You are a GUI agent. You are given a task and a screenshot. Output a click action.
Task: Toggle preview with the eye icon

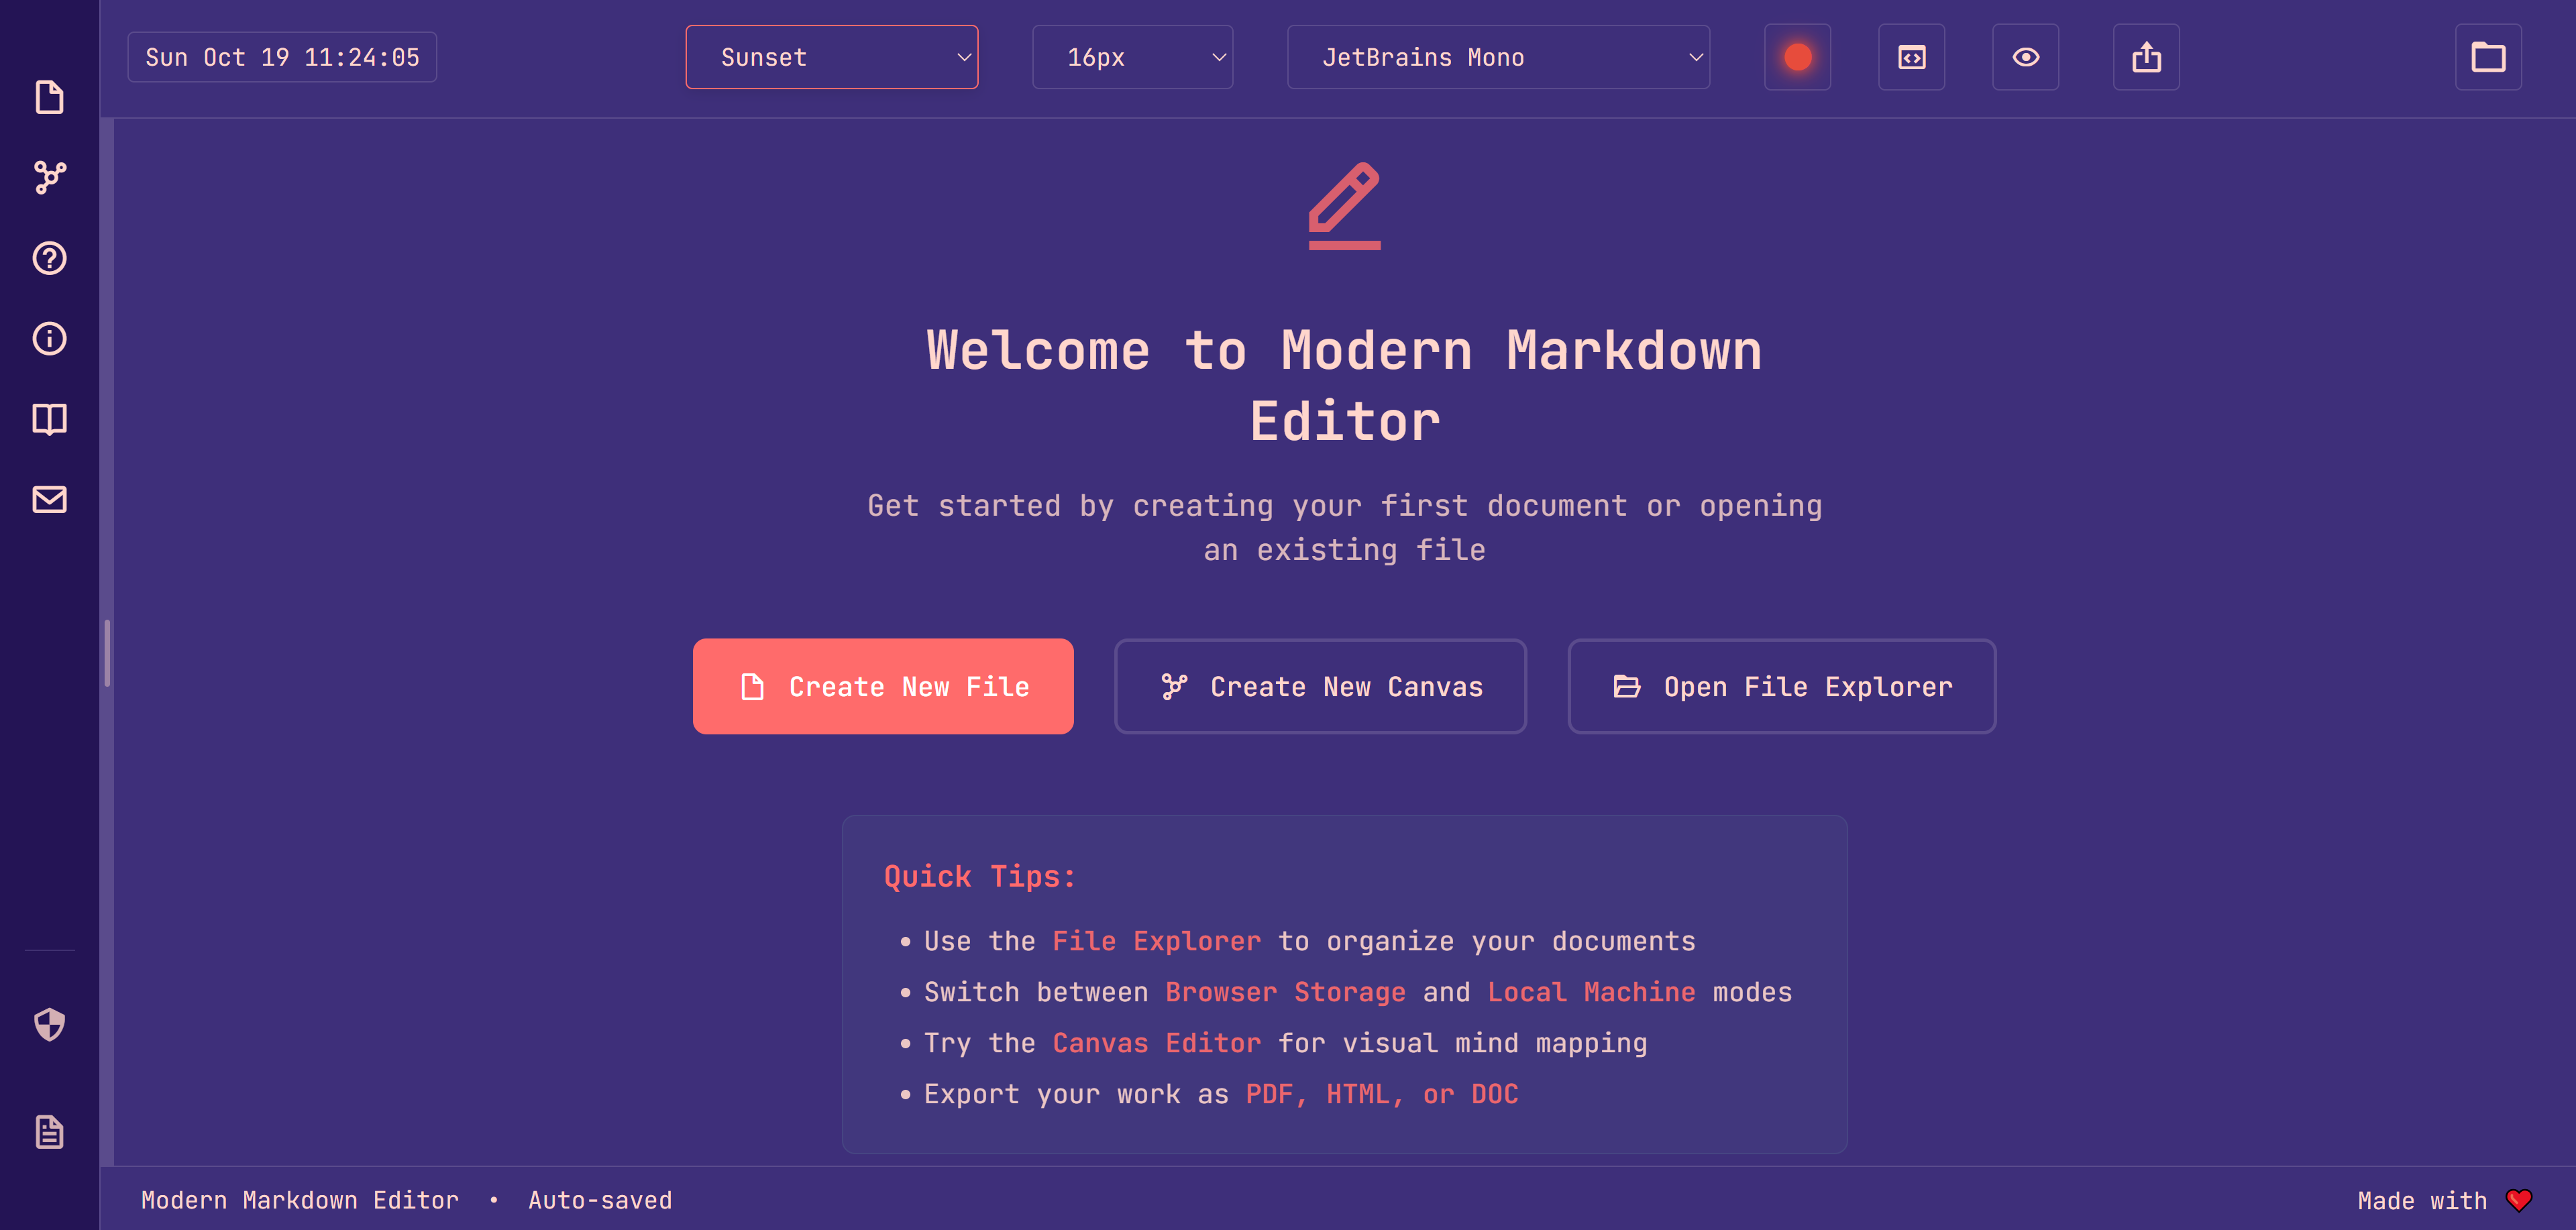coord(2025,57)
